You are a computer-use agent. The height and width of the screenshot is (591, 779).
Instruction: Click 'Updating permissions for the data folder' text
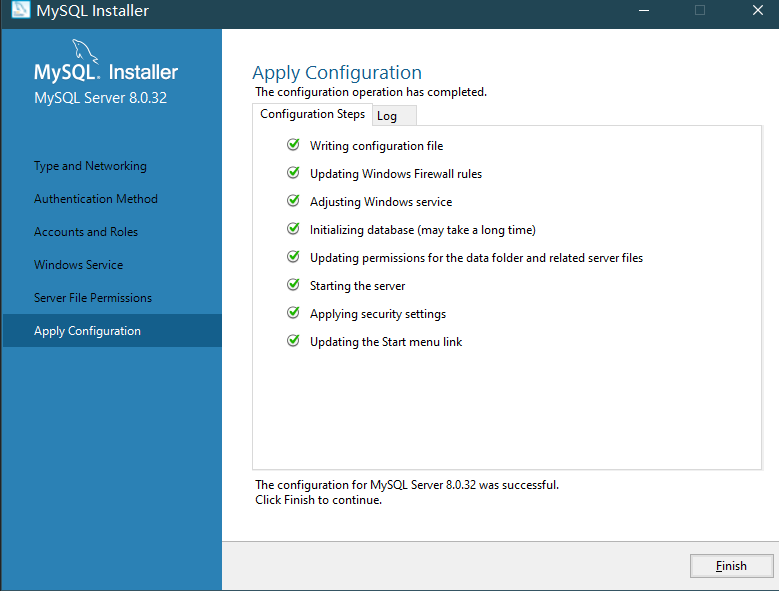476,258
